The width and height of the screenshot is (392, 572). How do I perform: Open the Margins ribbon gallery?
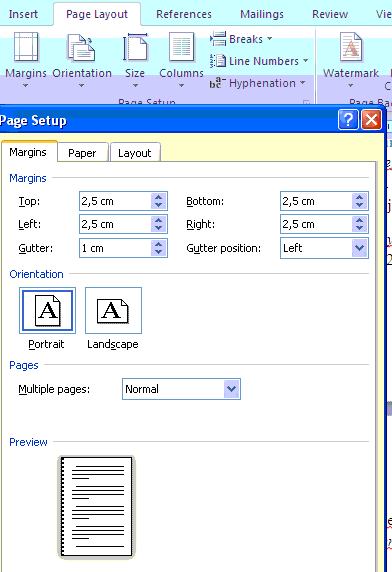26,60
